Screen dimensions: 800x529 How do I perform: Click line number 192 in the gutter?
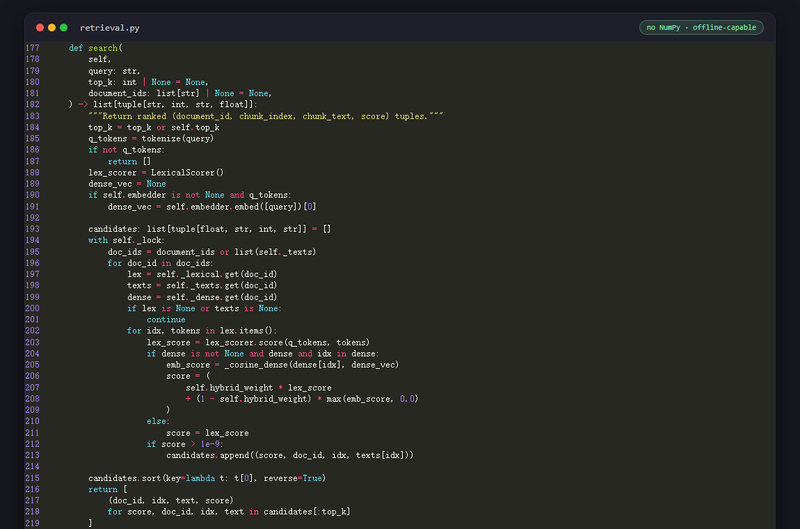(x=32, y=218)
